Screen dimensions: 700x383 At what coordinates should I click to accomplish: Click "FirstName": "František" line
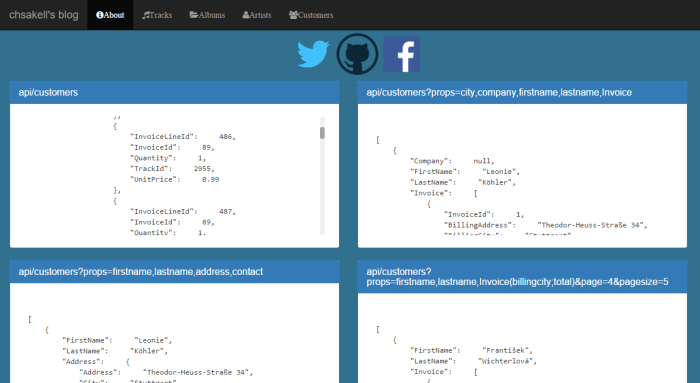pyautogui.click(x=471, y=350)
